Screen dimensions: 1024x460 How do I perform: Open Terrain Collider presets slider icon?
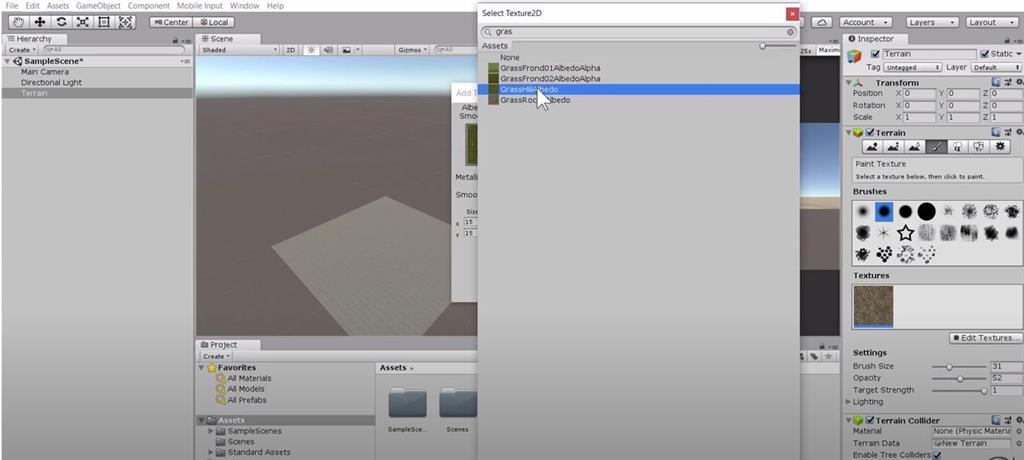coord(1006,420)
